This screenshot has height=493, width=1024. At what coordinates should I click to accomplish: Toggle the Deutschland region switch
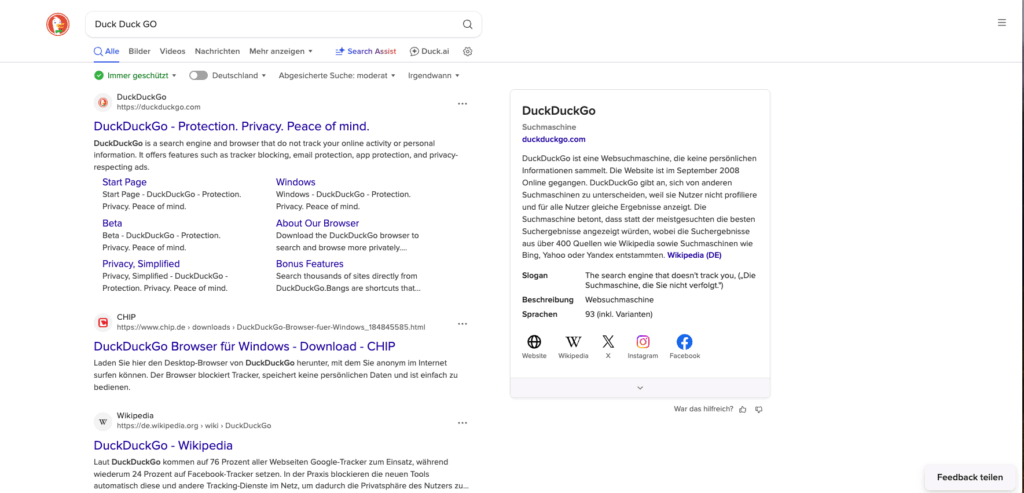click(x=198, y=75)
